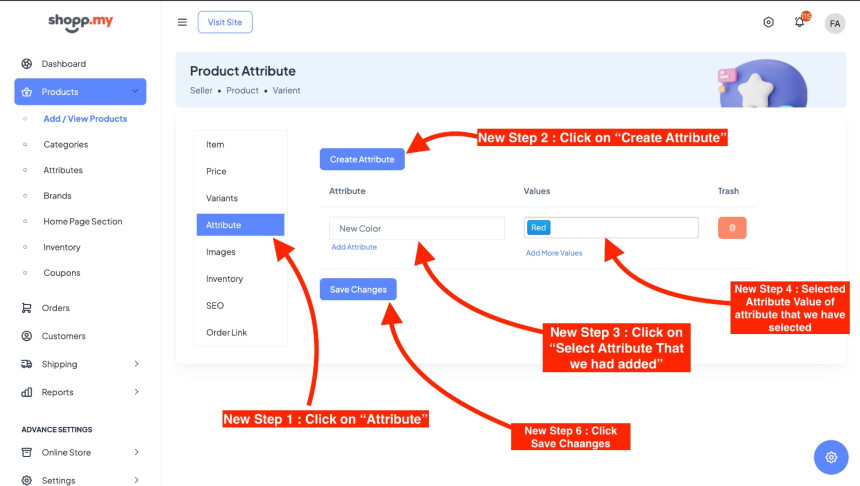The height and width of the screenshot is (486, 860).
Task: Open the Inventory product tab
Action: pyautogui.click(x=224, y=279)
